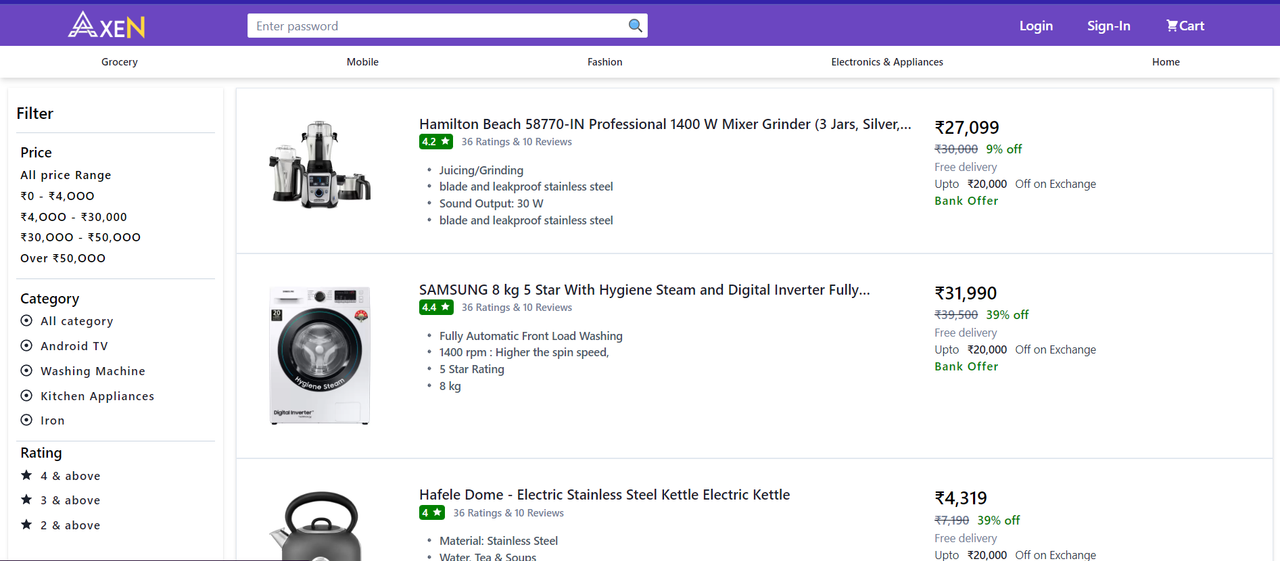Click the Login link
Screen dimensions: 1280x561
1036,26
